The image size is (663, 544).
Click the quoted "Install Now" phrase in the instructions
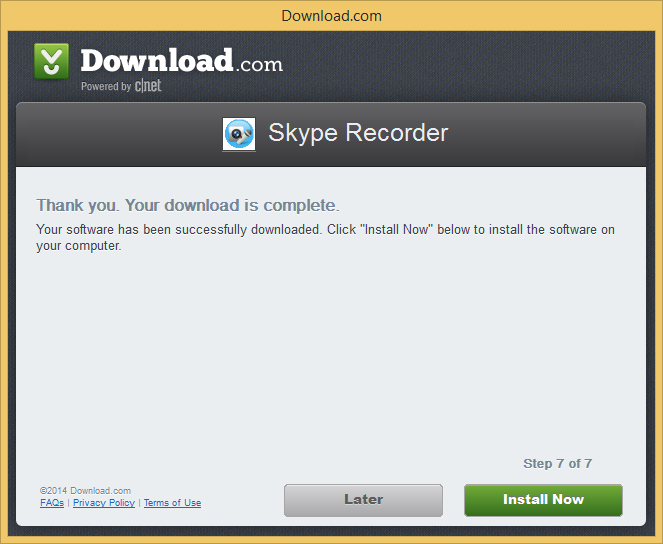pyautogui.click(x=396, y=230)
